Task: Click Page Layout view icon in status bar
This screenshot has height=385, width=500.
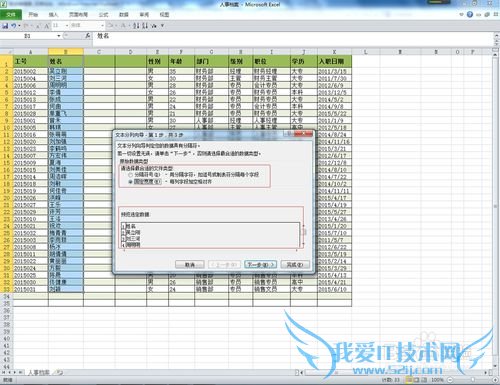Action: click(416, 380)
